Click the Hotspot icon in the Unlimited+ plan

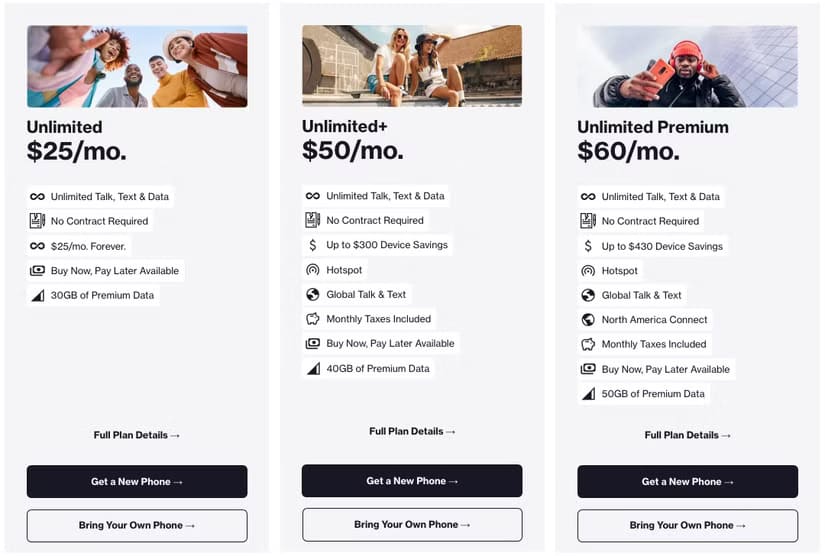313,270
